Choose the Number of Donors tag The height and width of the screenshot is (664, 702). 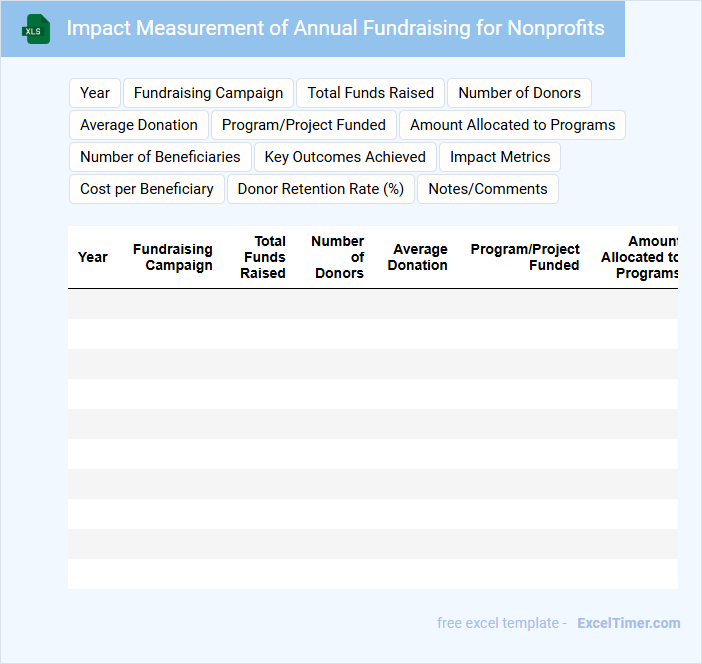point(519,93)
